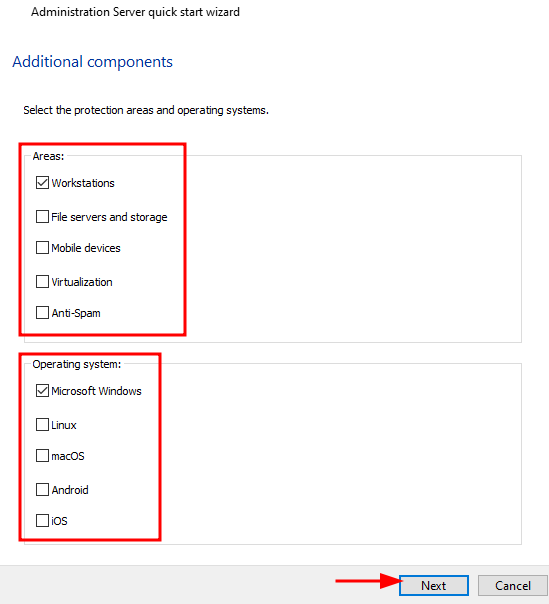
Task: Turn on the macOS checkbox
Action: (42, 456)
